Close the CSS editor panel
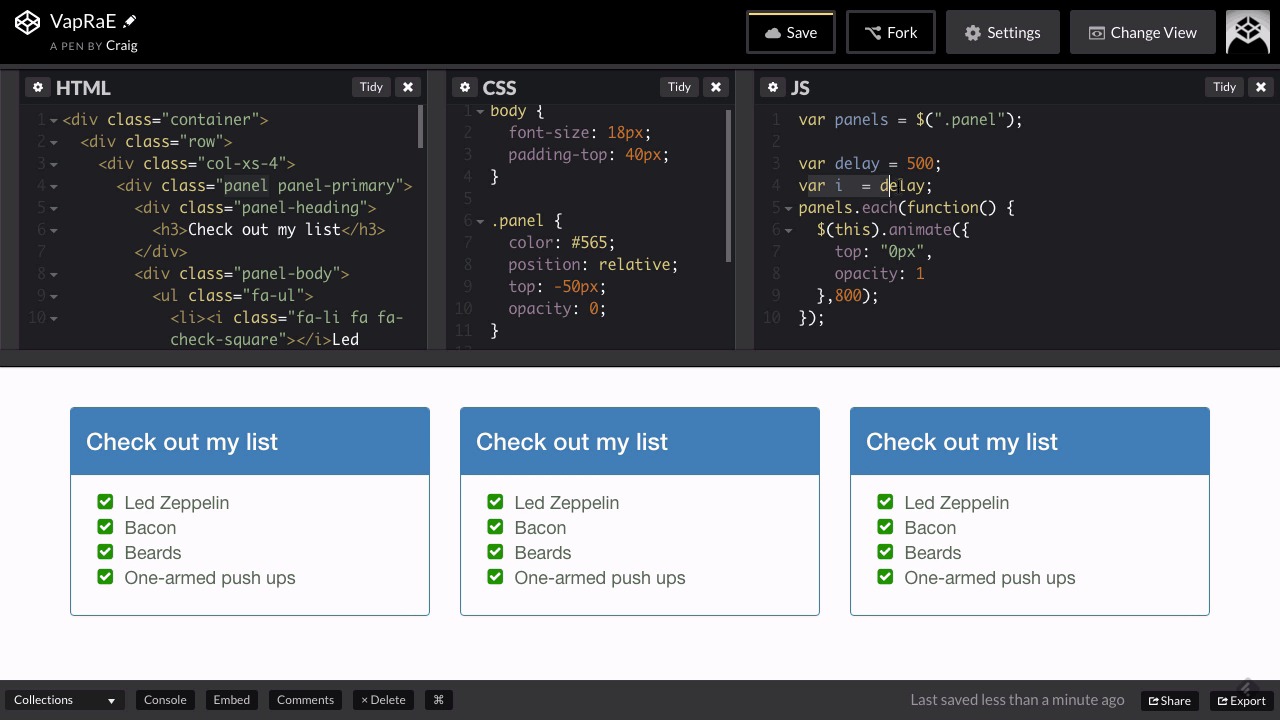1280x720 pixels. coord(716,87)
